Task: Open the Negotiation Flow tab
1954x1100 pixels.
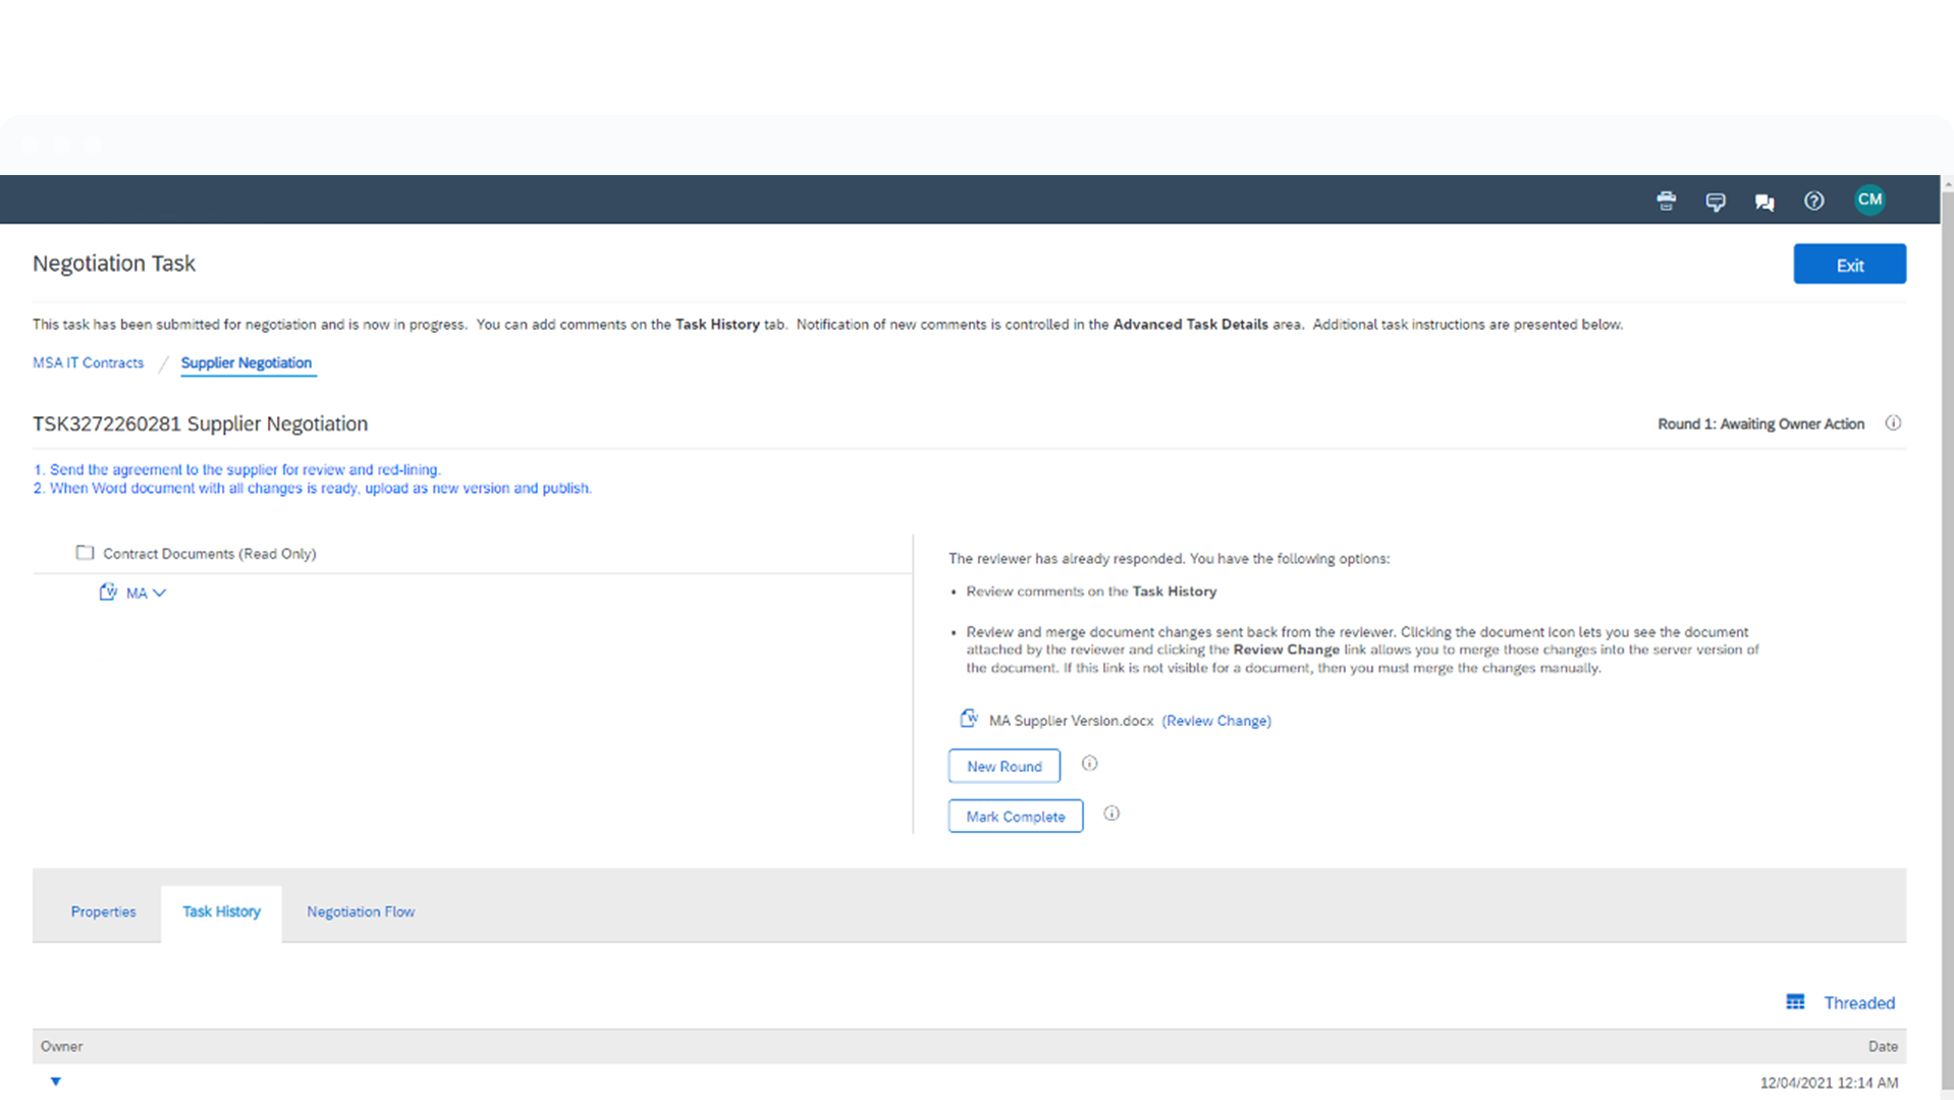Action: [x=360, y=912]
